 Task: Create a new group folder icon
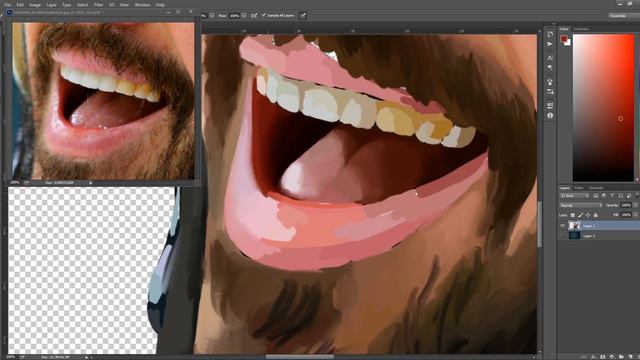tap(621, 357)
